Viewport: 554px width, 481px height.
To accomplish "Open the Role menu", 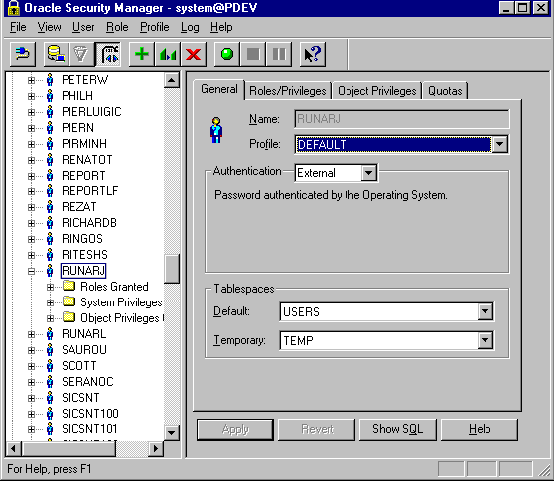I will coord(117,27).
